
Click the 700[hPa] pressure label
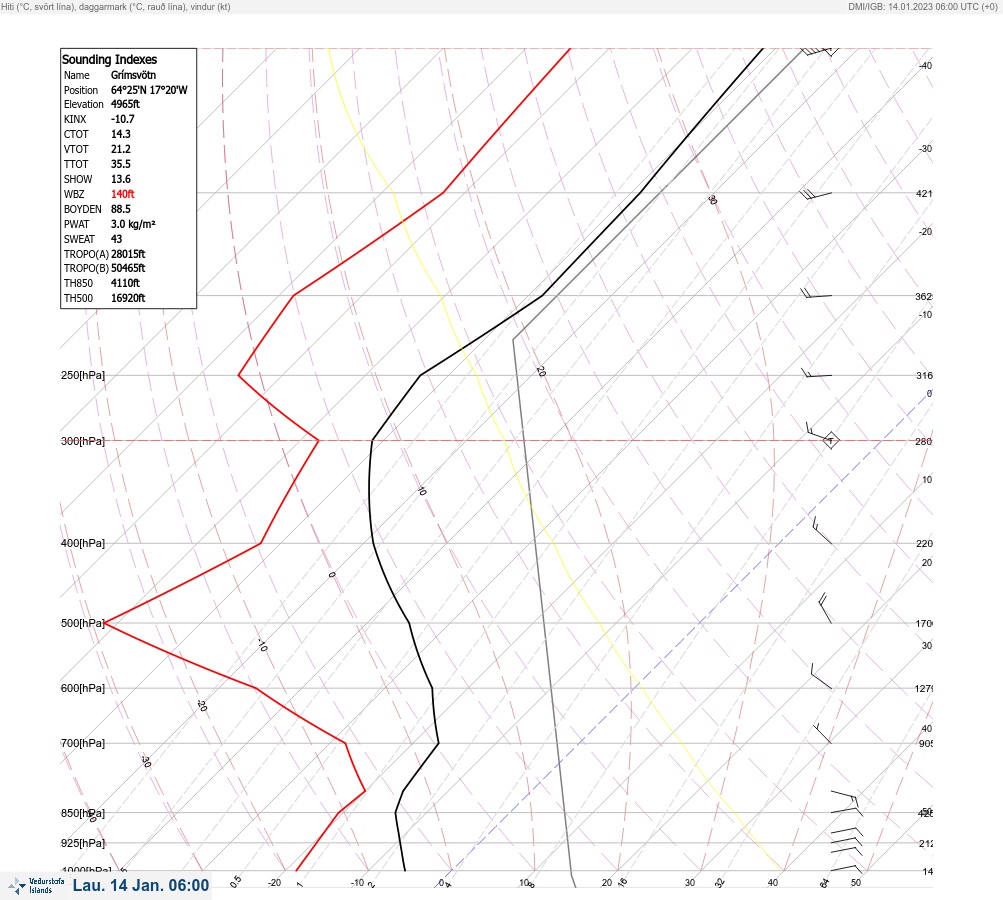pyautogui.click(x=83, y=743)
